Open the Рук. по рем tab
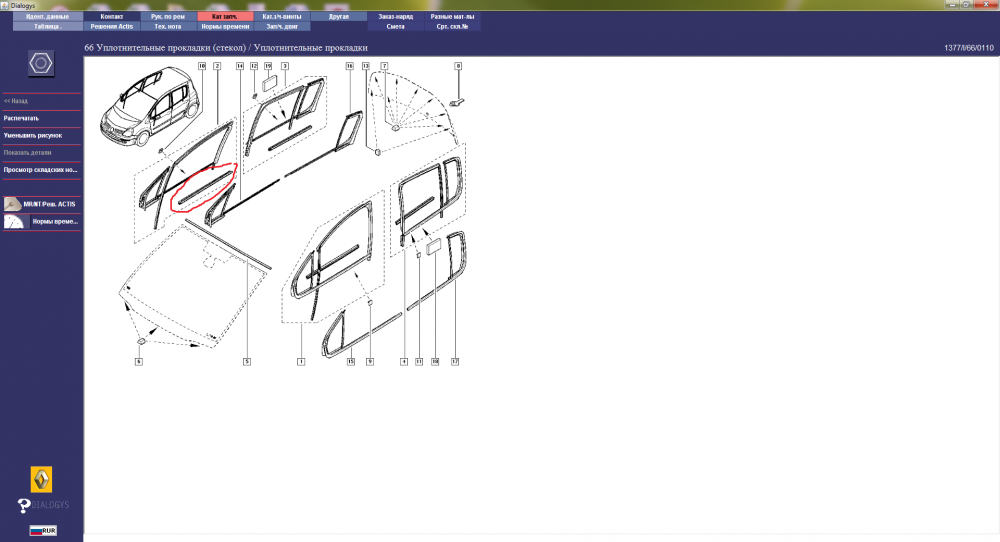This screenshot has width=1000, height=542. tap(168, 17)
